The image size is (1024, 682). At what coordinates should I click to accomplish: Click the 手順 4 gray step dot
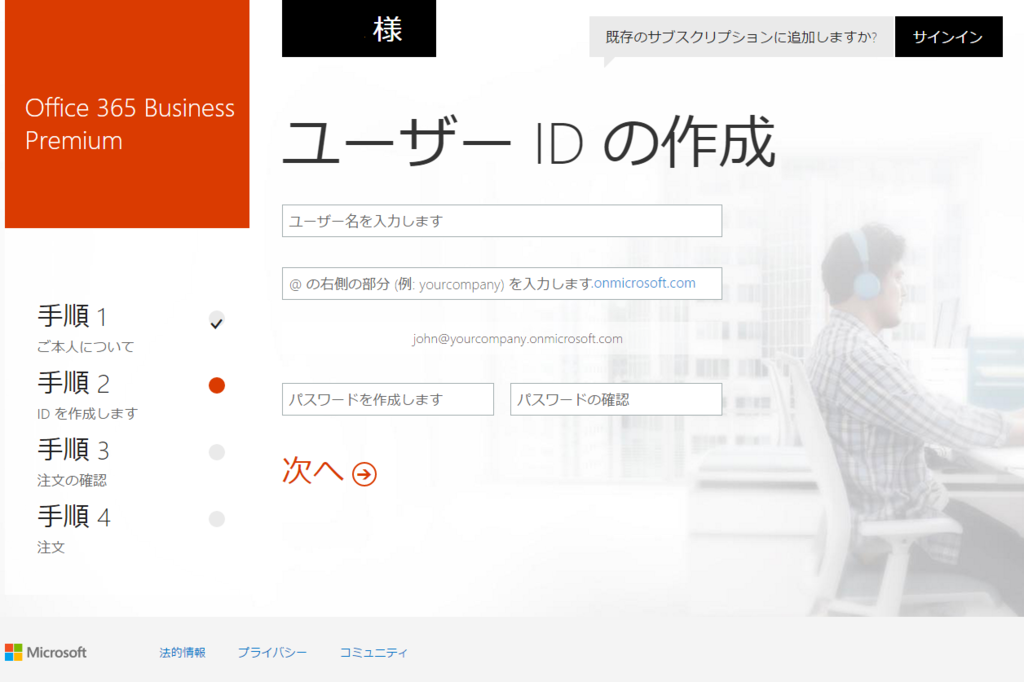tap(216, 519)
